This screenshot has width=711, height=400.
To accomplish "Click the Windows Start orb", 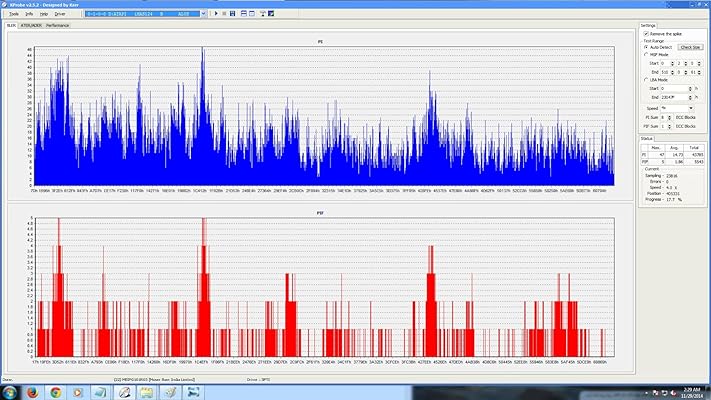I will tap(10, 393).
